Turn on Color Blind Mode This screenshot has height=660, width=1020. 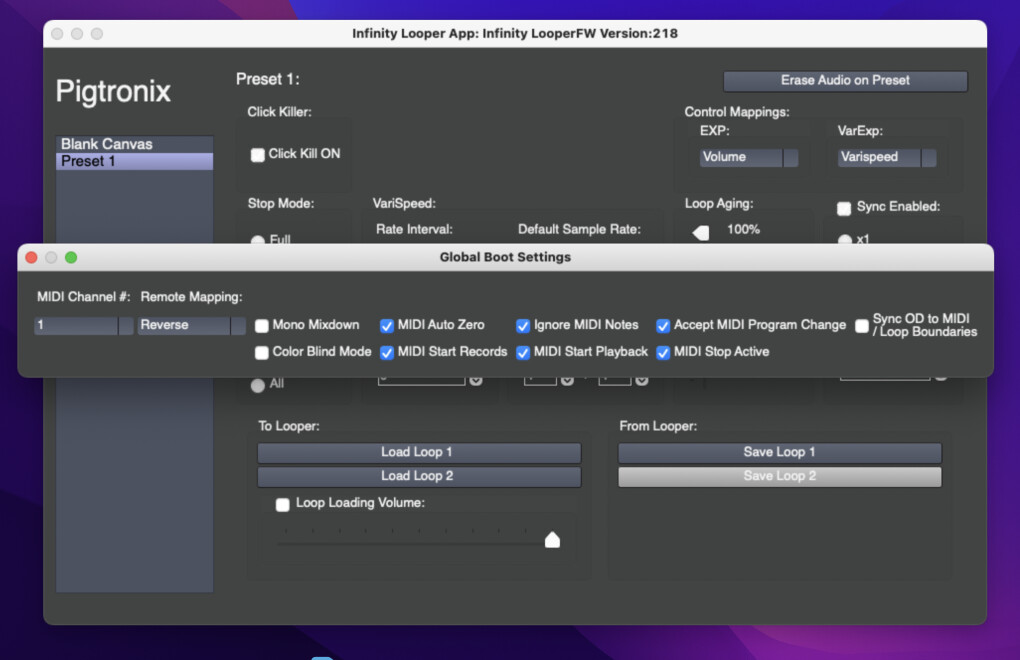point(262,352)
